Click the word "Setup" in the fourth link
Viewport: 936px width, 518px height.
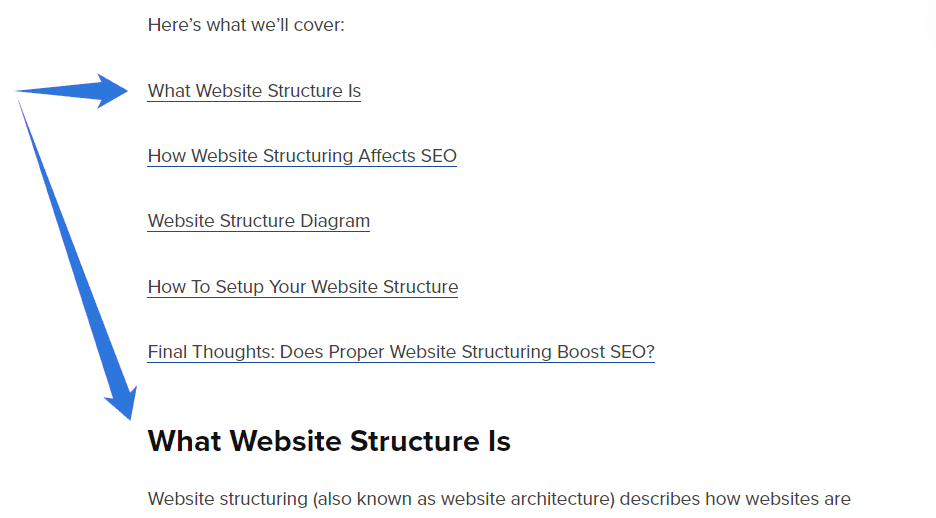coord(239,286)
